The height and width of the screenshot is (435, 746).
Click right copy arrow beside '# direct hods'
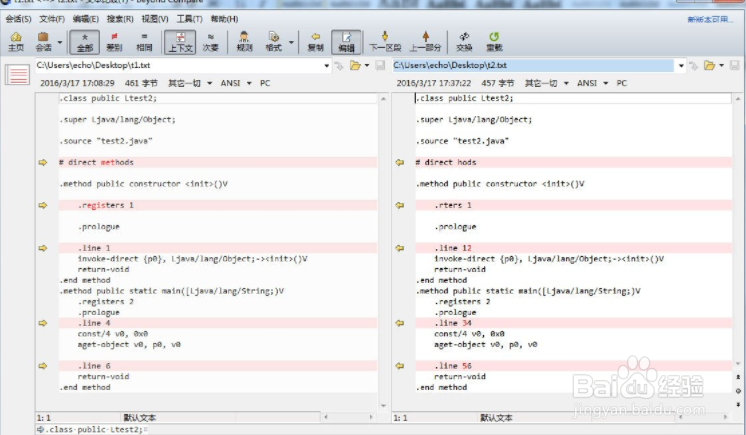click(x=400, y=162)
